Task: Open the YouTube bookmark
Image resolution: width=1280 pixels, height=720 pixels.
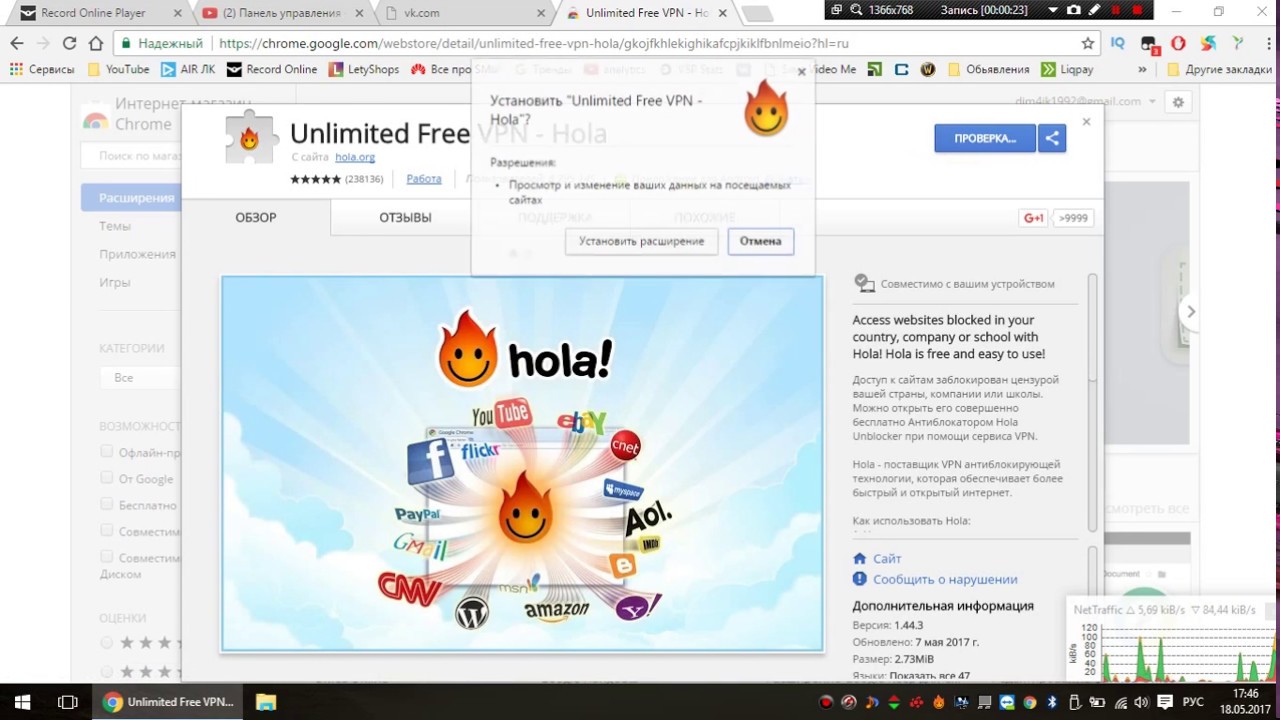Action: click(x=118, y=69)
